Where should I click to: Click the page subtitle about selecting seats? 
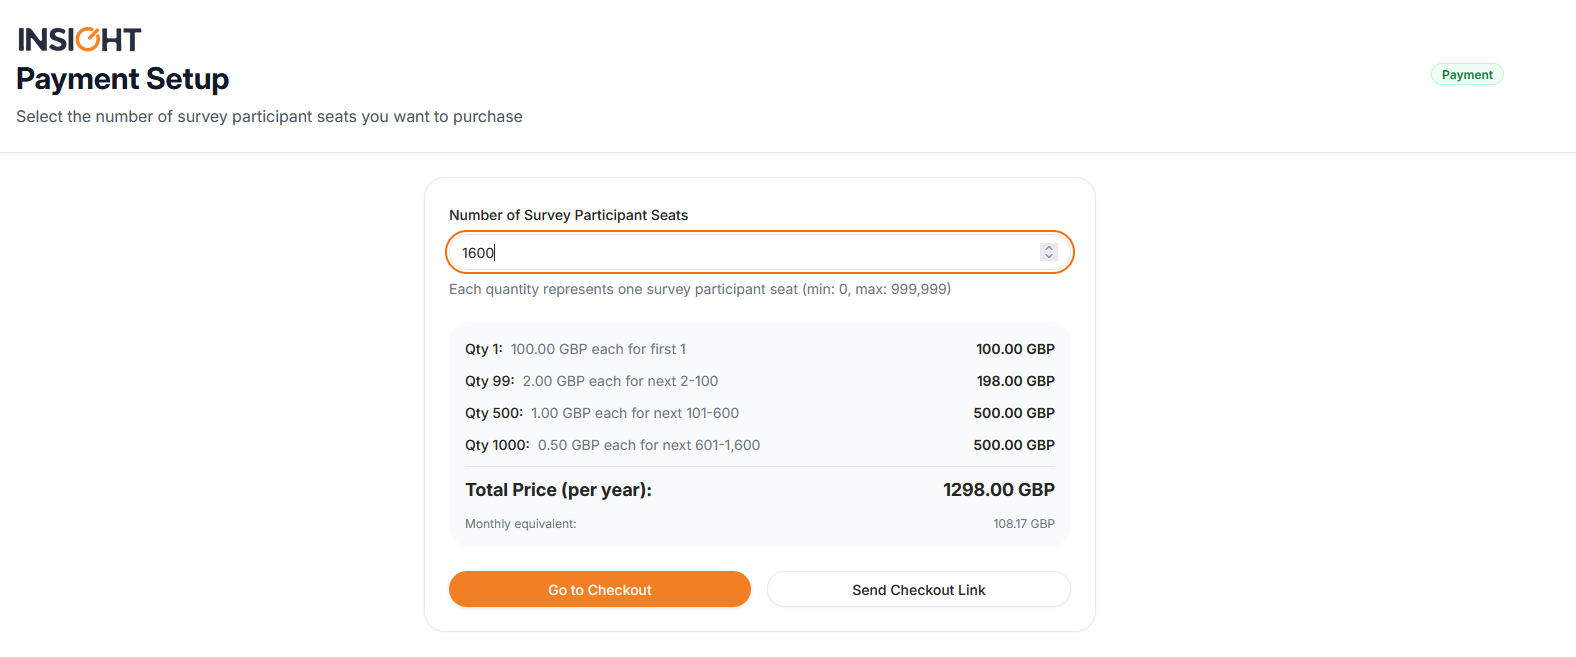tap(269, 117)
